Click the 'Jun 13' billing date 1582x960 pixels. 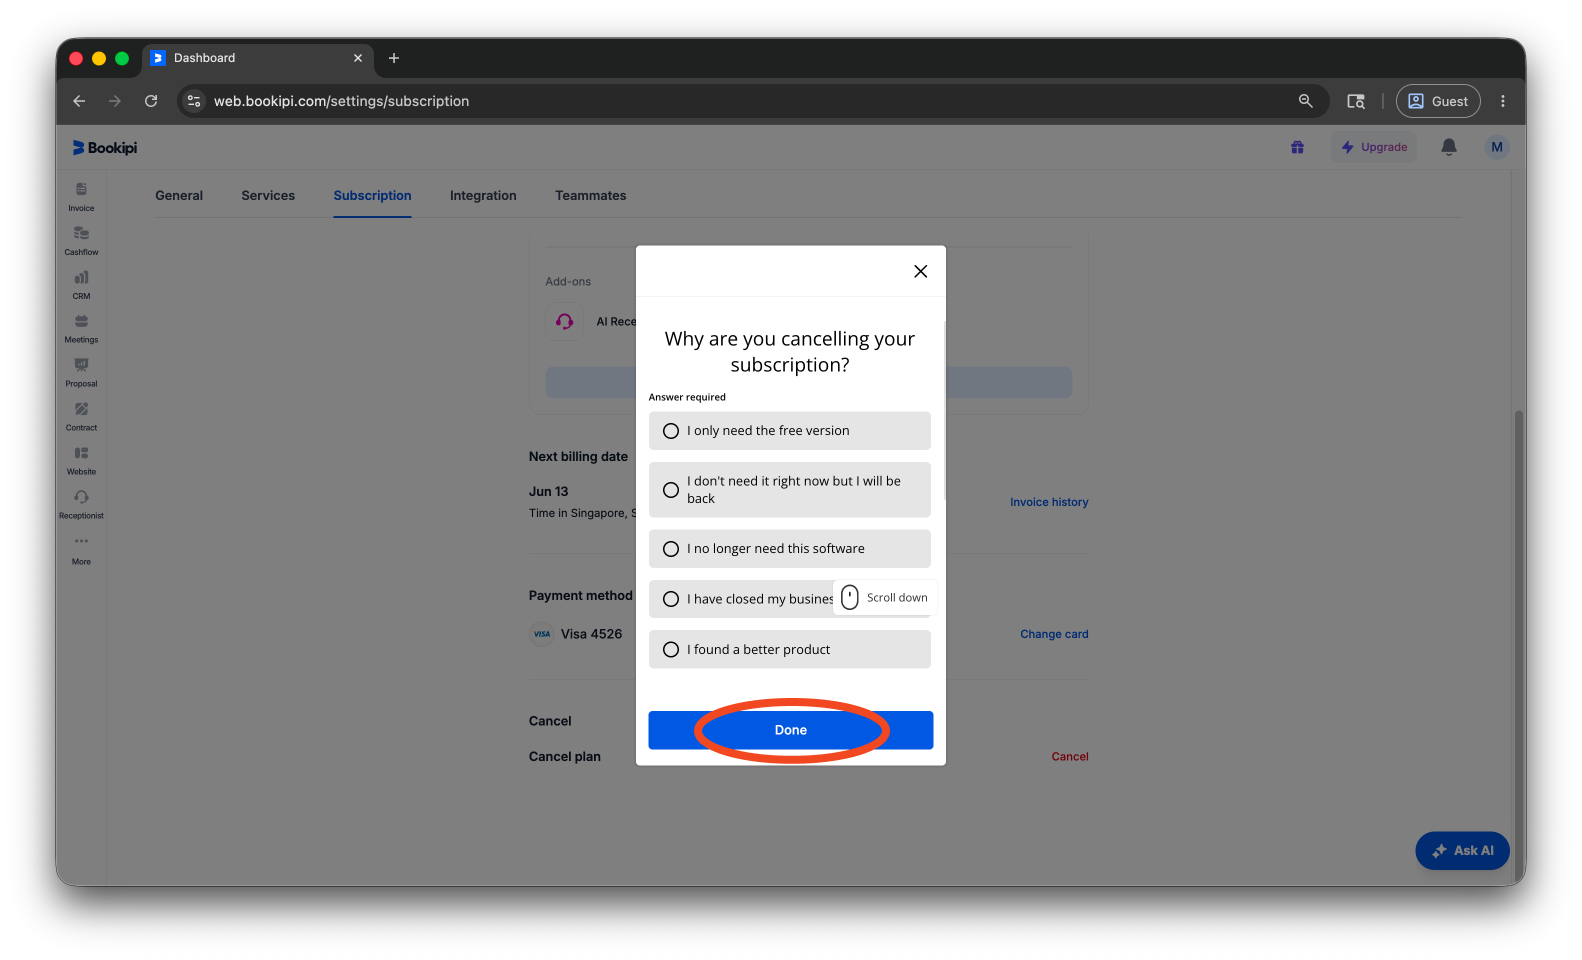pos(548,492)
